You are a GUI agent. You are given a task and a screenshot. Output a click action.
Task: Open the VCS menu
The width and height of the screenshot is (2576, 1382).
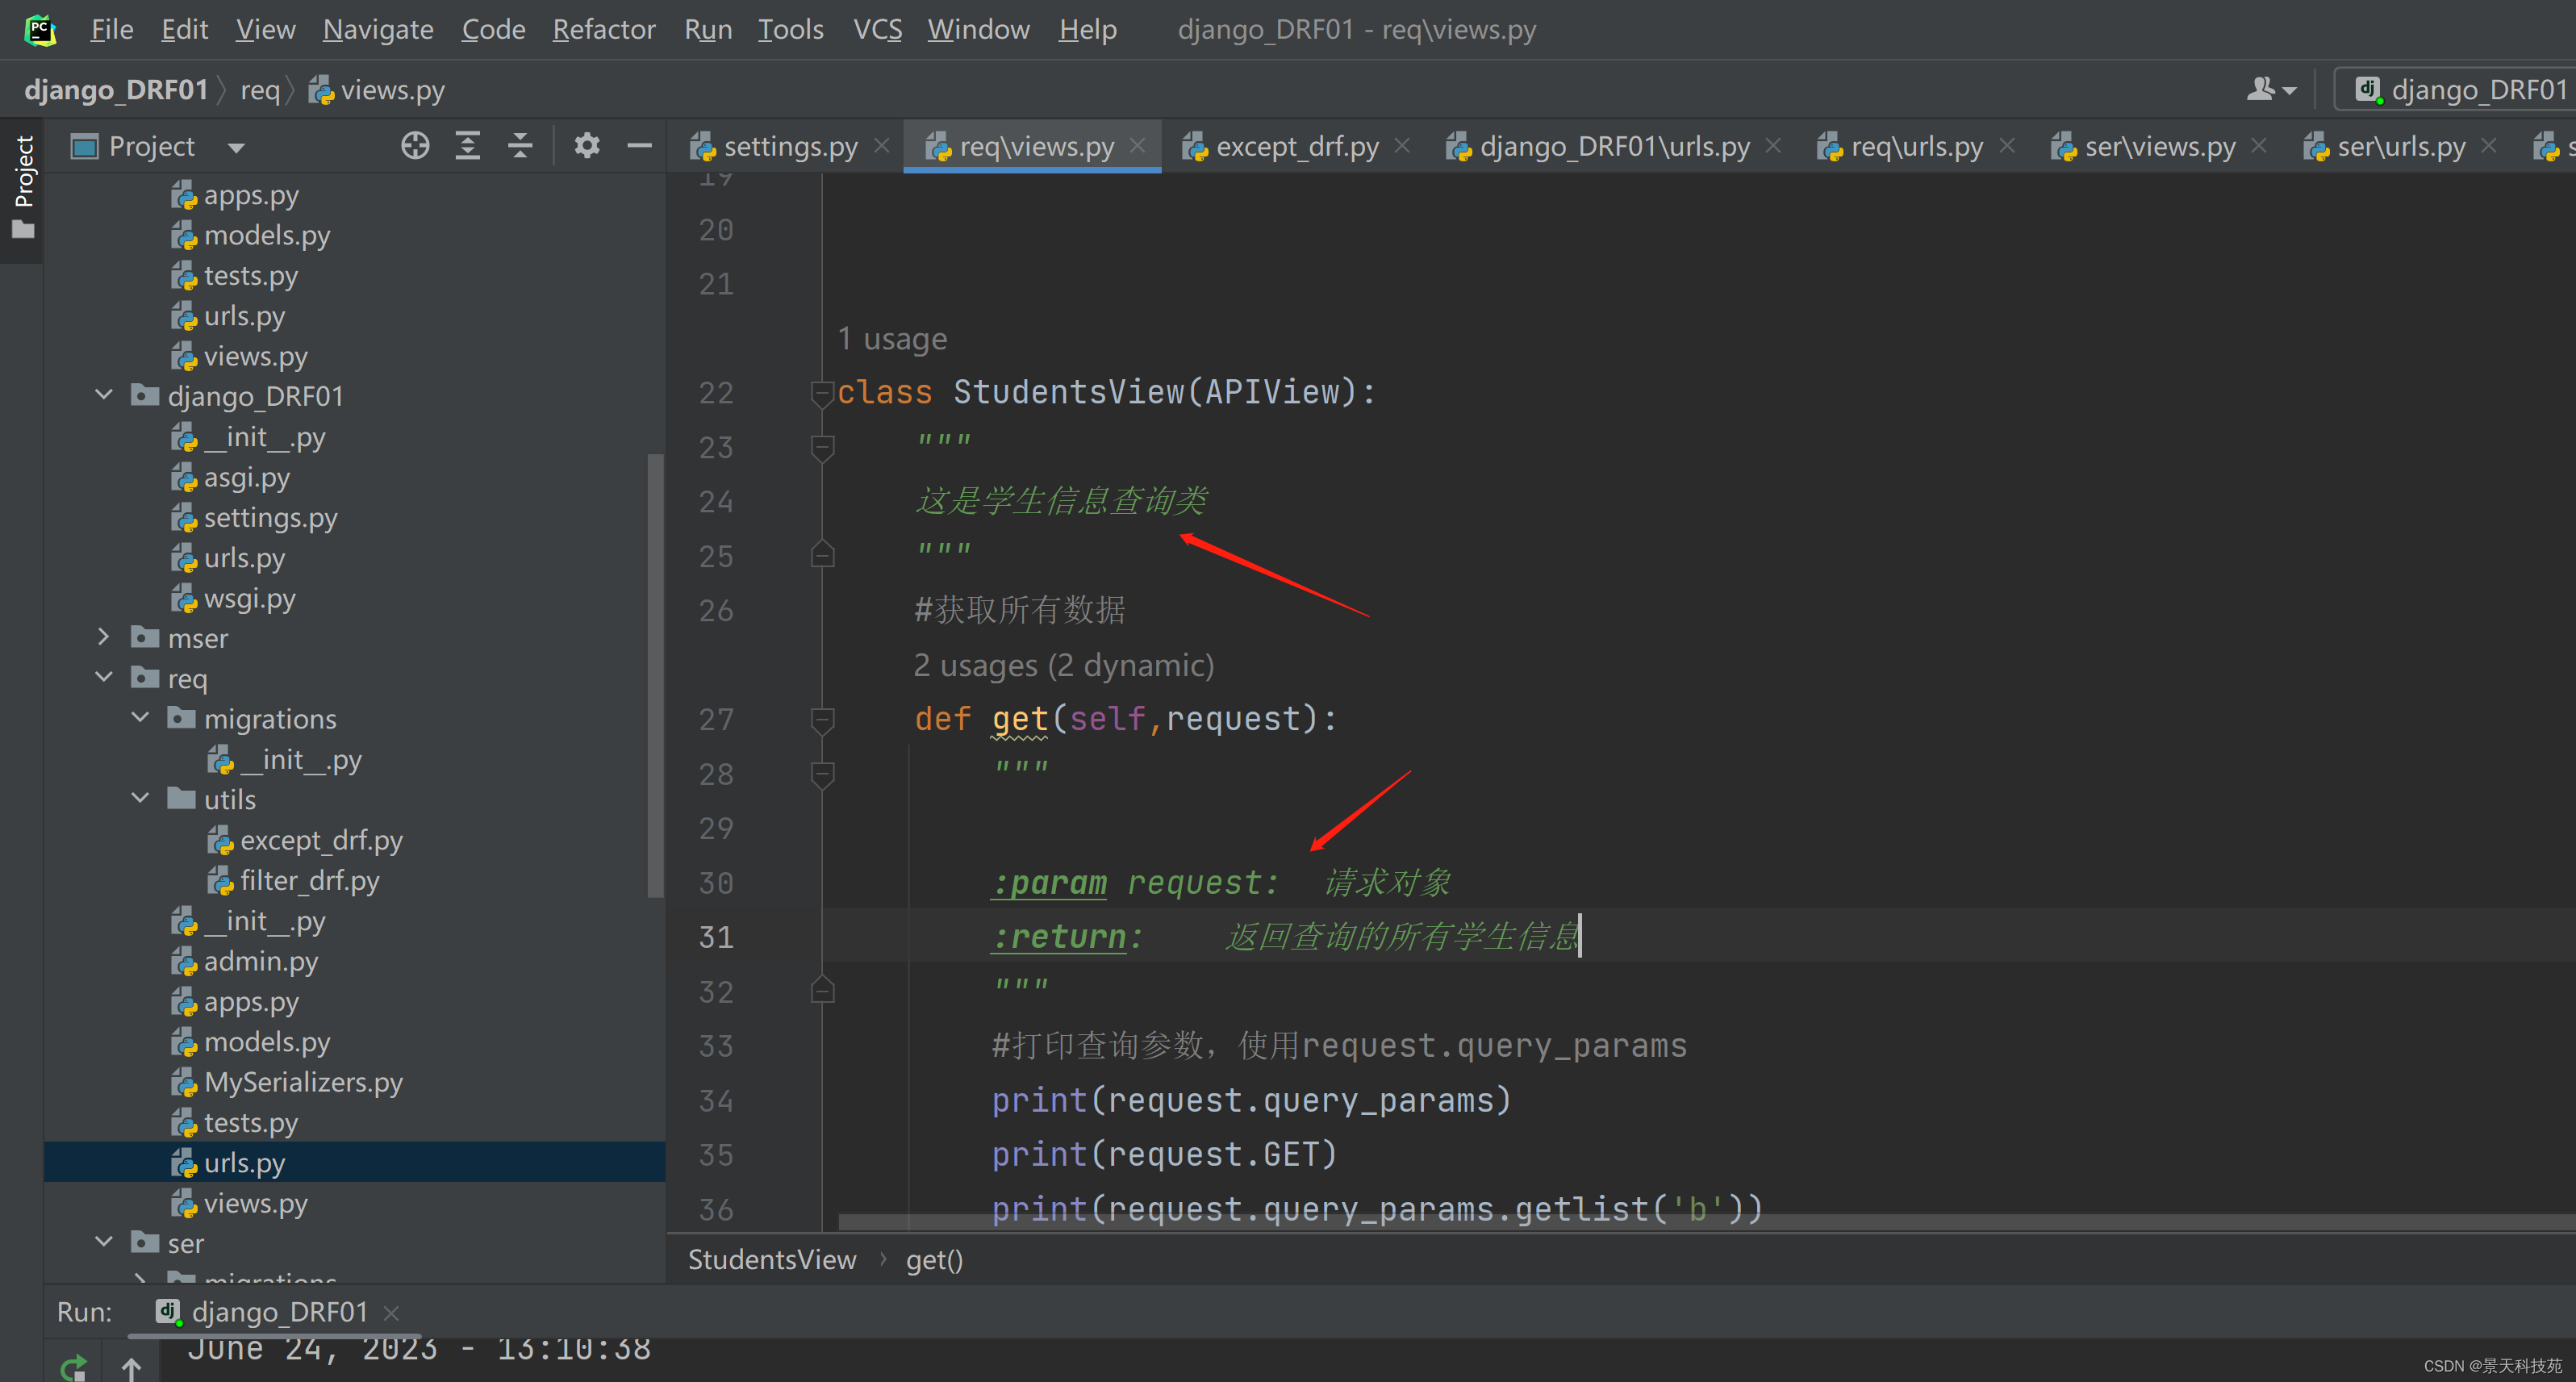(x=877, y=29)
